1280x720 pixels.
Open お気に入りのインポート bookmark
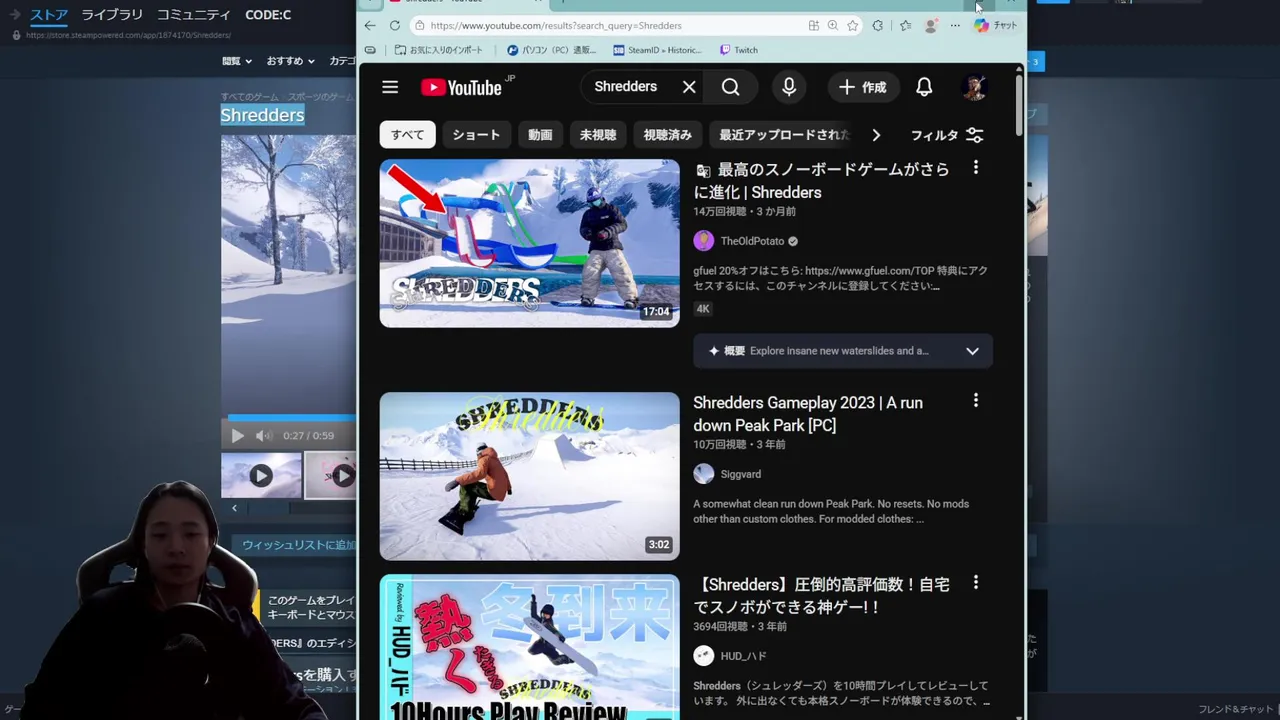[438, 50]
